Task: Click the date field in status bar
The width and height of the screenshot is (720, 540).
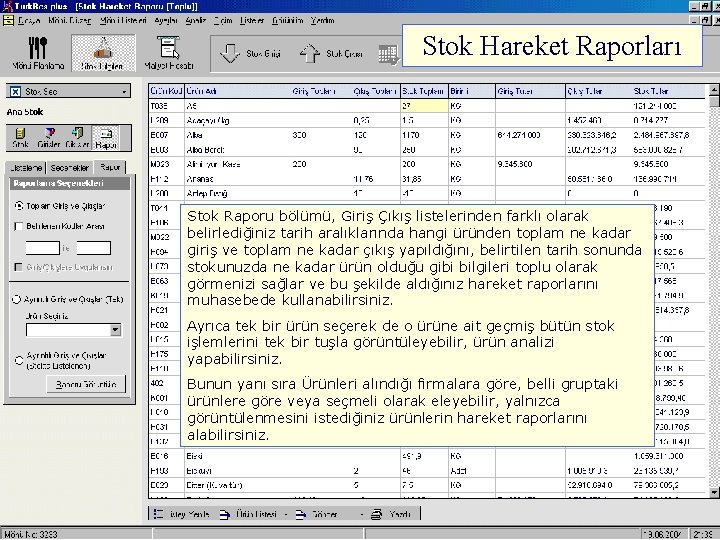Action: [664, 534]
